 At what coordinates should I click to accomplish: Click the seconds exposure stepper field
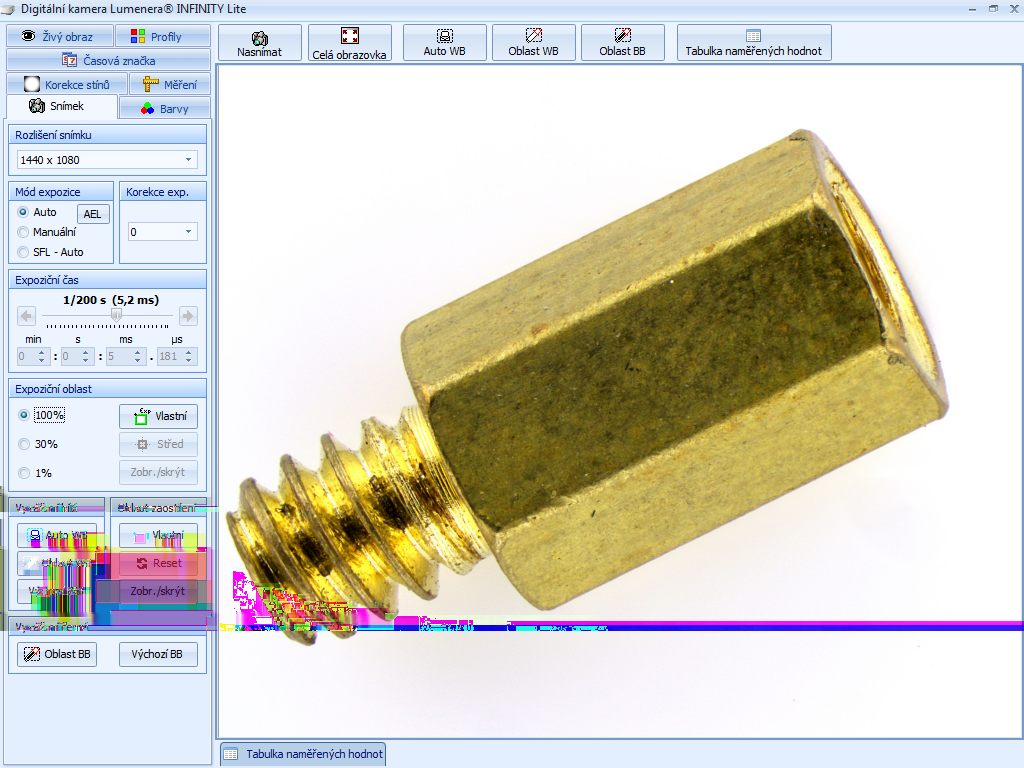point(77,357)
